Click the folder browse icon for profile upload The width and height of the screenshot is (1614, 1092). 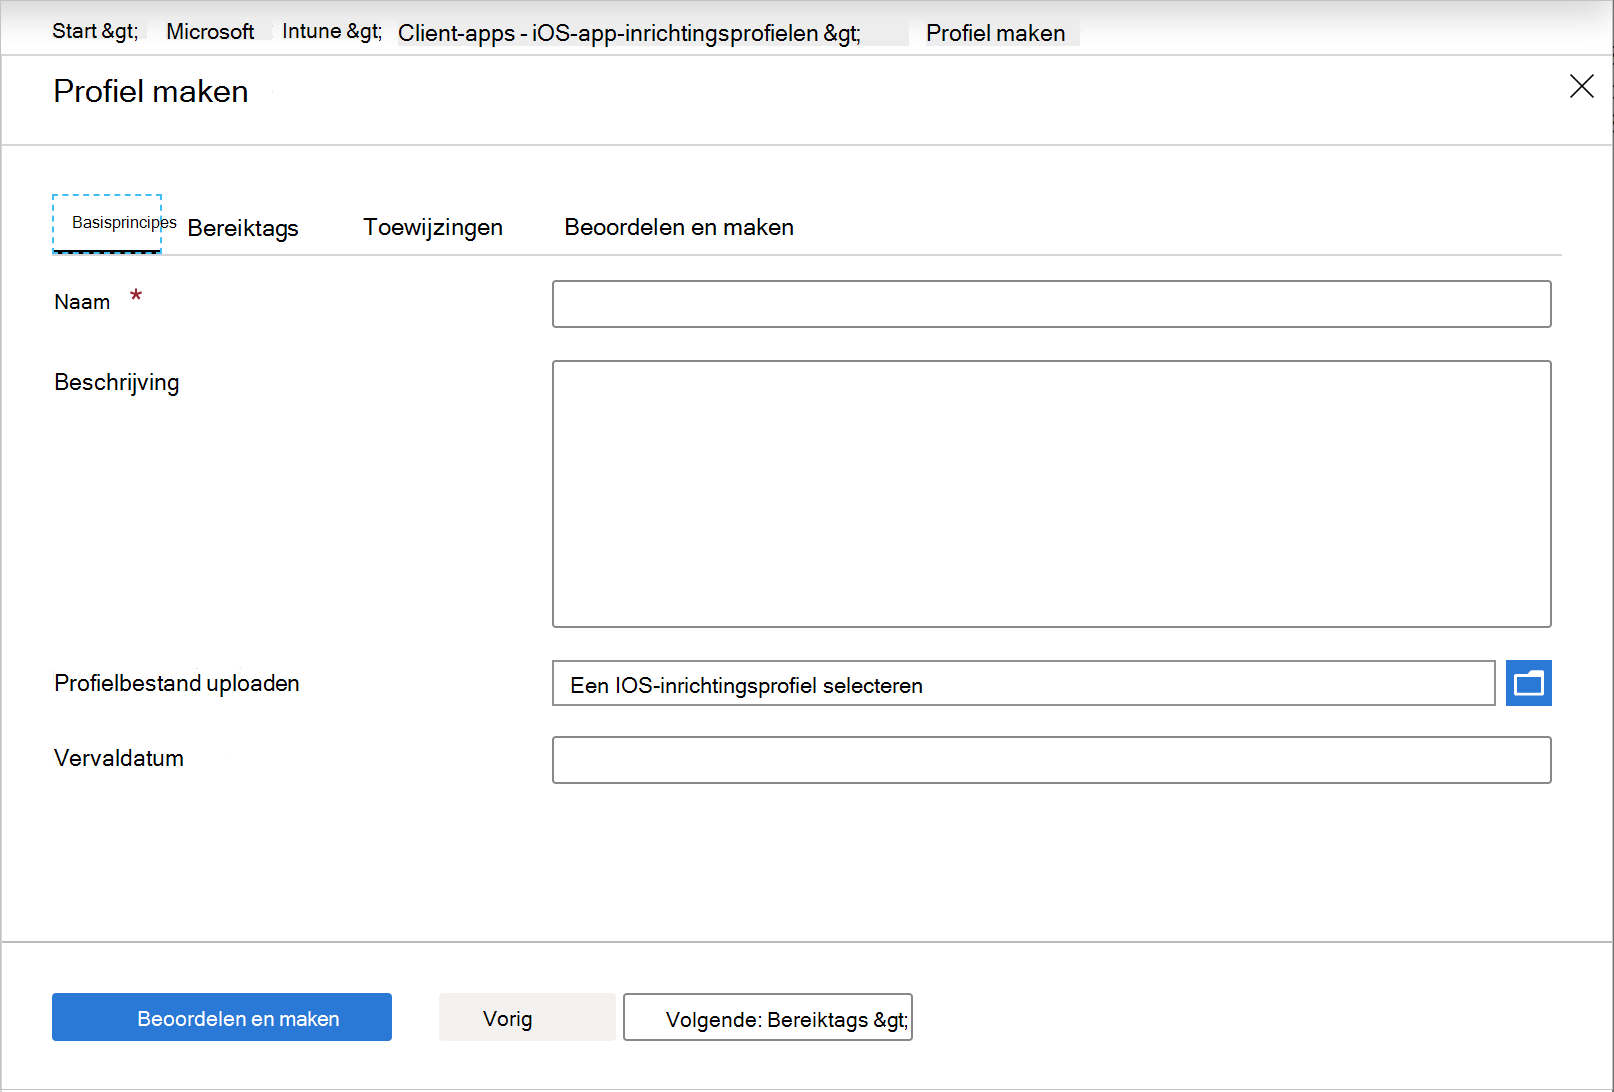1528,683
